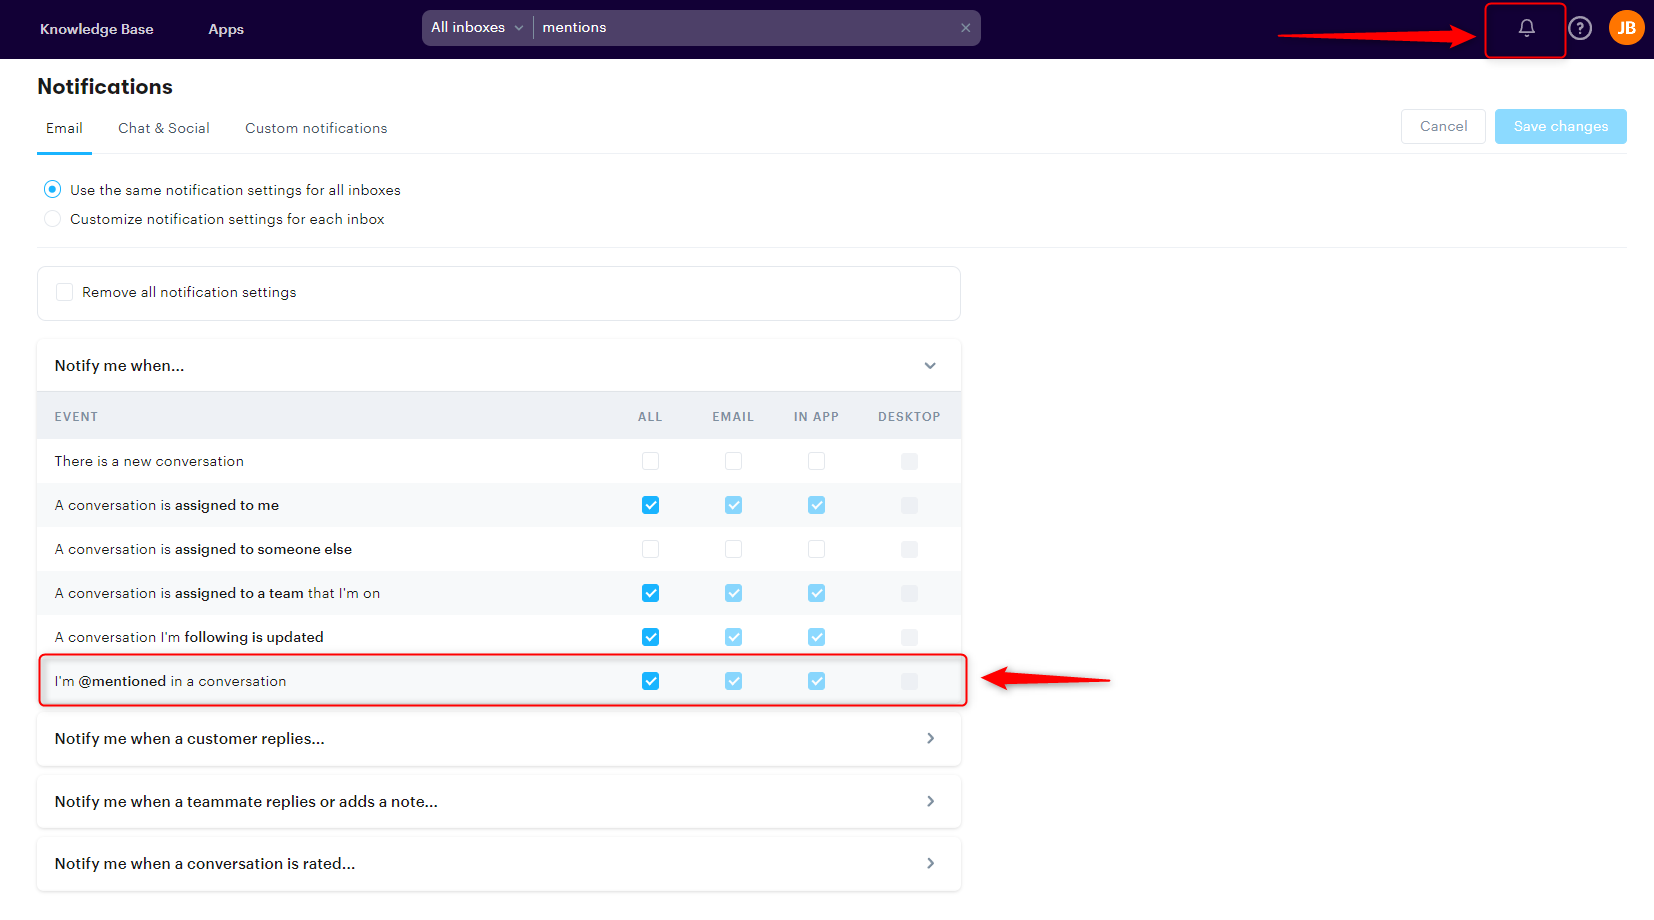
Task: Check Remove all notification settings
Action: click(x=64, y=292)
